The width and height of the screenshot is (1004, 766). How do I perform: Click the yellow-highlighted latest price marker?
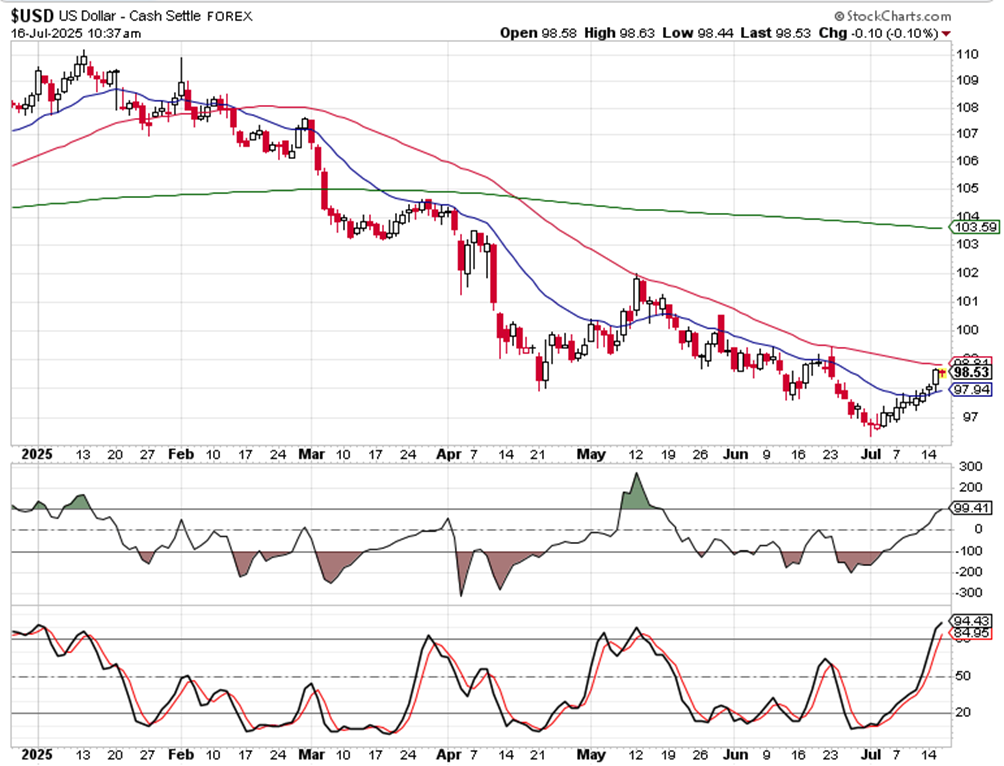pos(941,372)
